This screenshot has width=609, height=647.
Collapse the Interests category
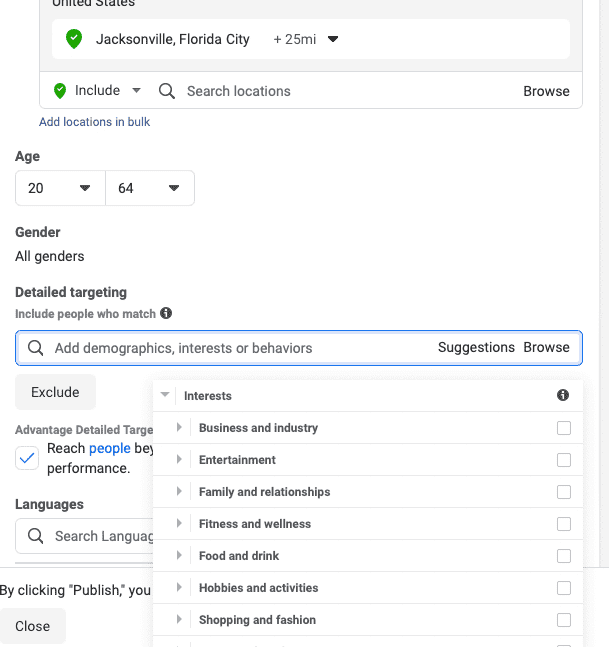(x=165, y=394)
